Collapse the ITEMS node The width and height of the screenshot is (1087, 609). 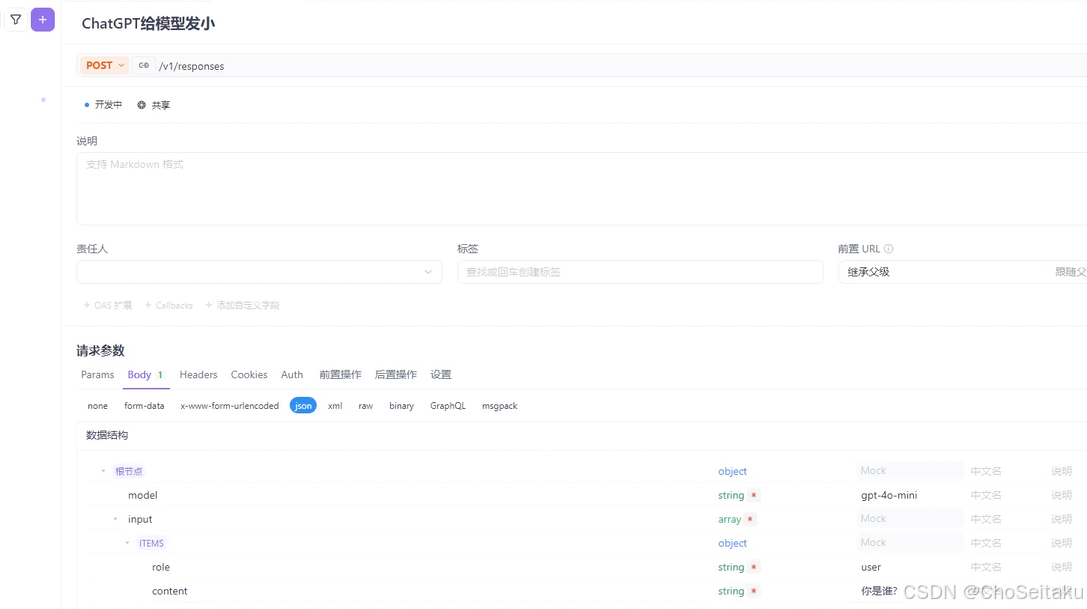[x=128, y=543]
